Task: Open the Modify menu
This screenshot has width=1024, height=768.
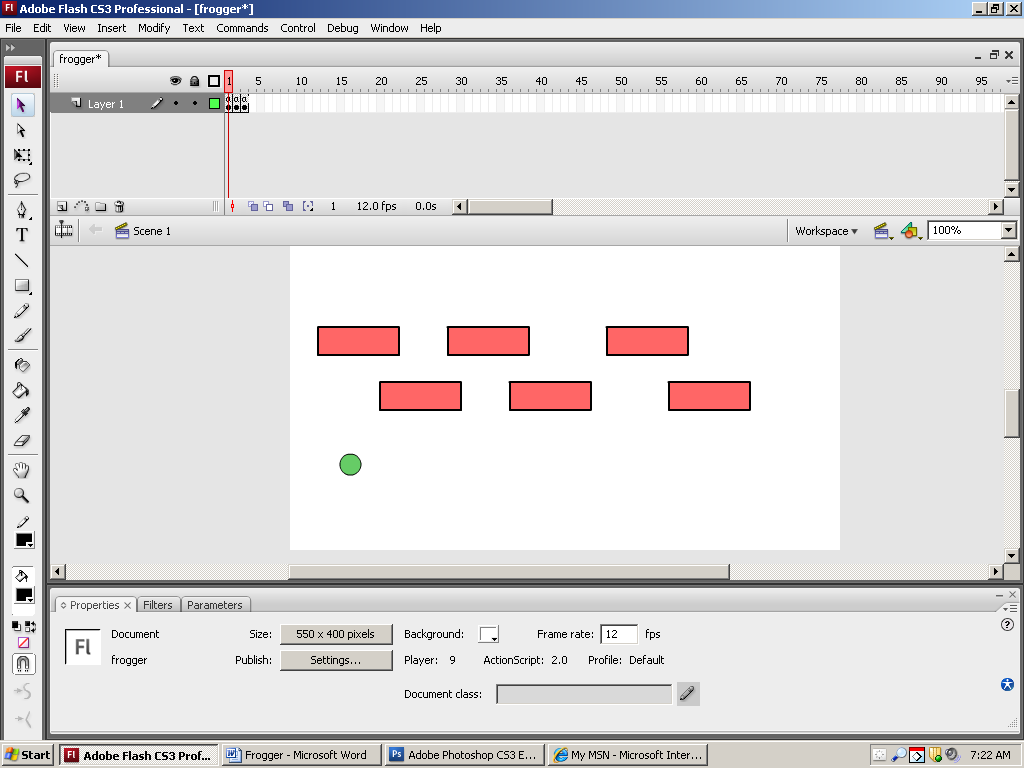Action: 154,28
